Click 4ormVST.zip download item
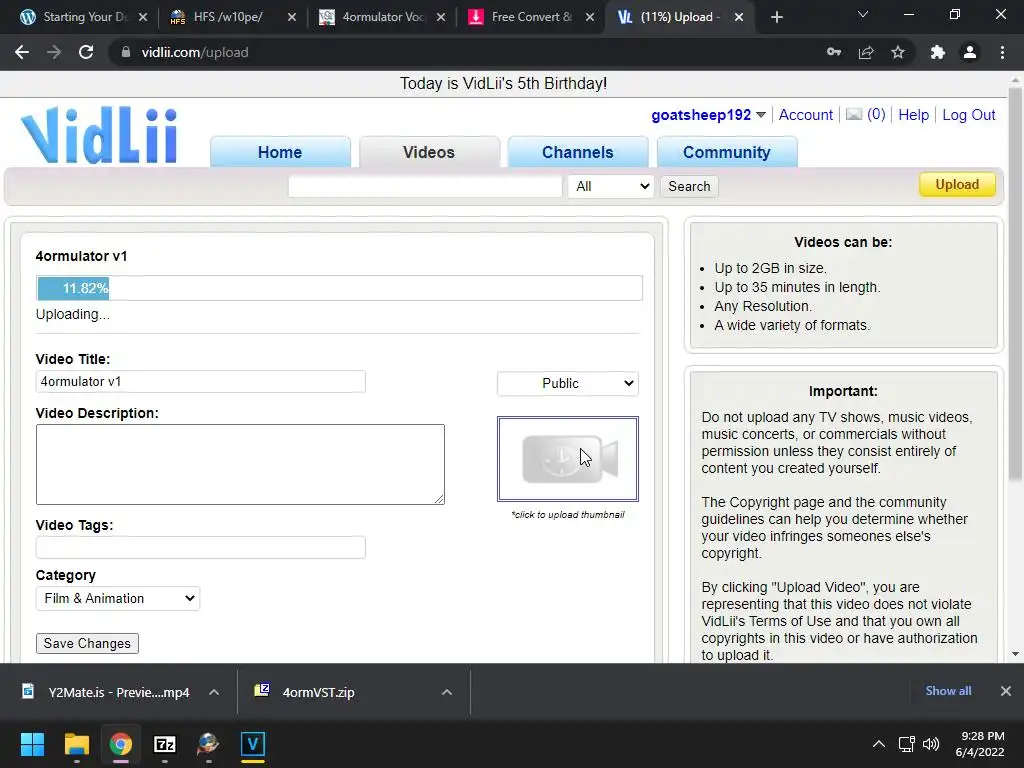Image resolution: width=1024 pixels, height=768 pixels. coord(318,692)
